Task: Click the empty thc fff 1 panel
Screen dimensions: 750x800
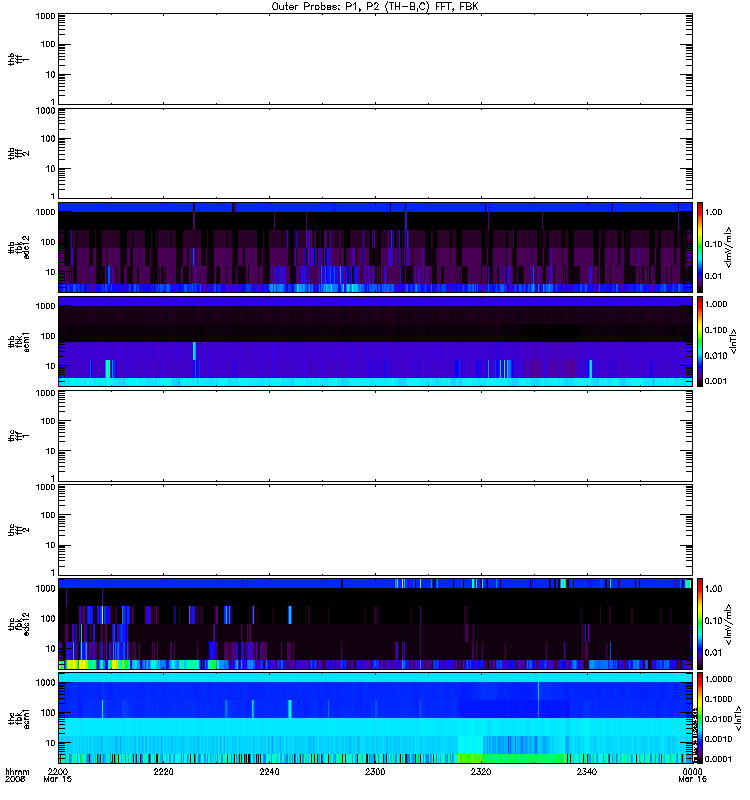Action: [375, 436]
